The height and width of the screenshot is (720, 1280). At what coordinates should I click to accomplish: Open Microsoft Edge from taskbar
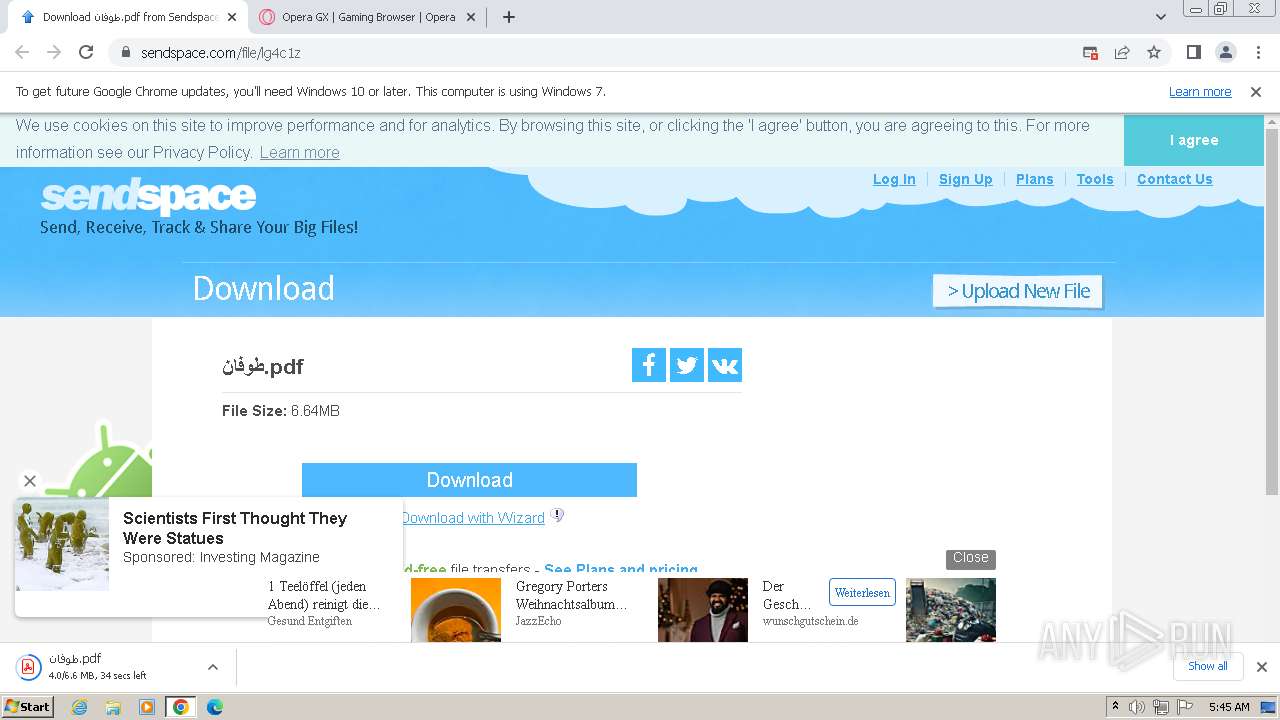click(215, 707)
